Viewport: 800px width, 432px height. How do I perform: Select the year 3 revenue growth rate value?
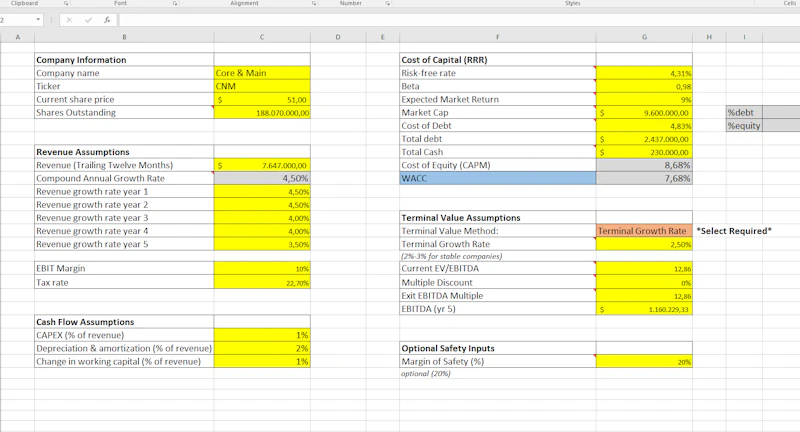pyautogui.click(x=262, y=218)
